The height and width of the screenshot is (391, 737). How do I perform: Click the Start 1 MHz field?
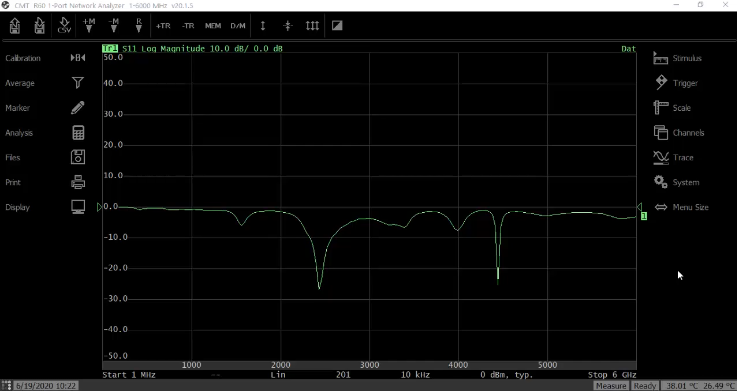pos(129,375)
